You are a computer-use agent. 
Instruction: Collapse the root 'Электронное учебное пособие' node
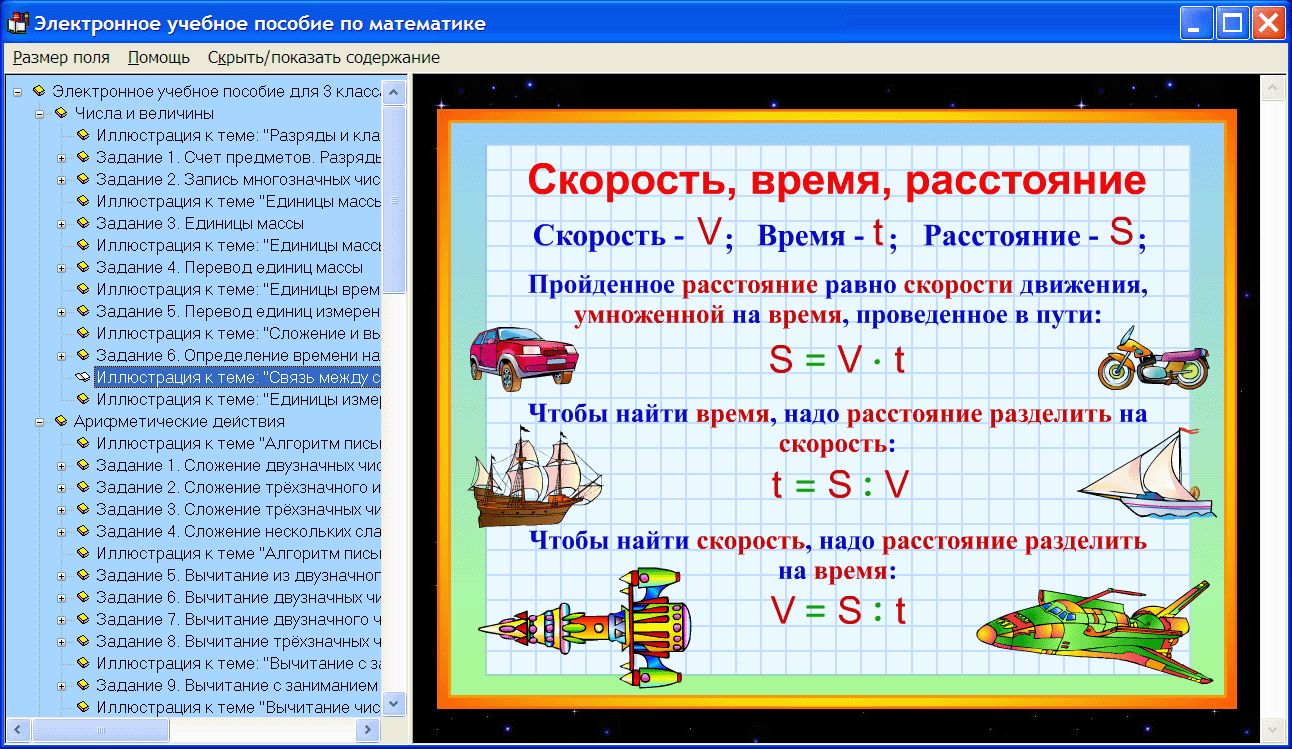pos(18,92)
